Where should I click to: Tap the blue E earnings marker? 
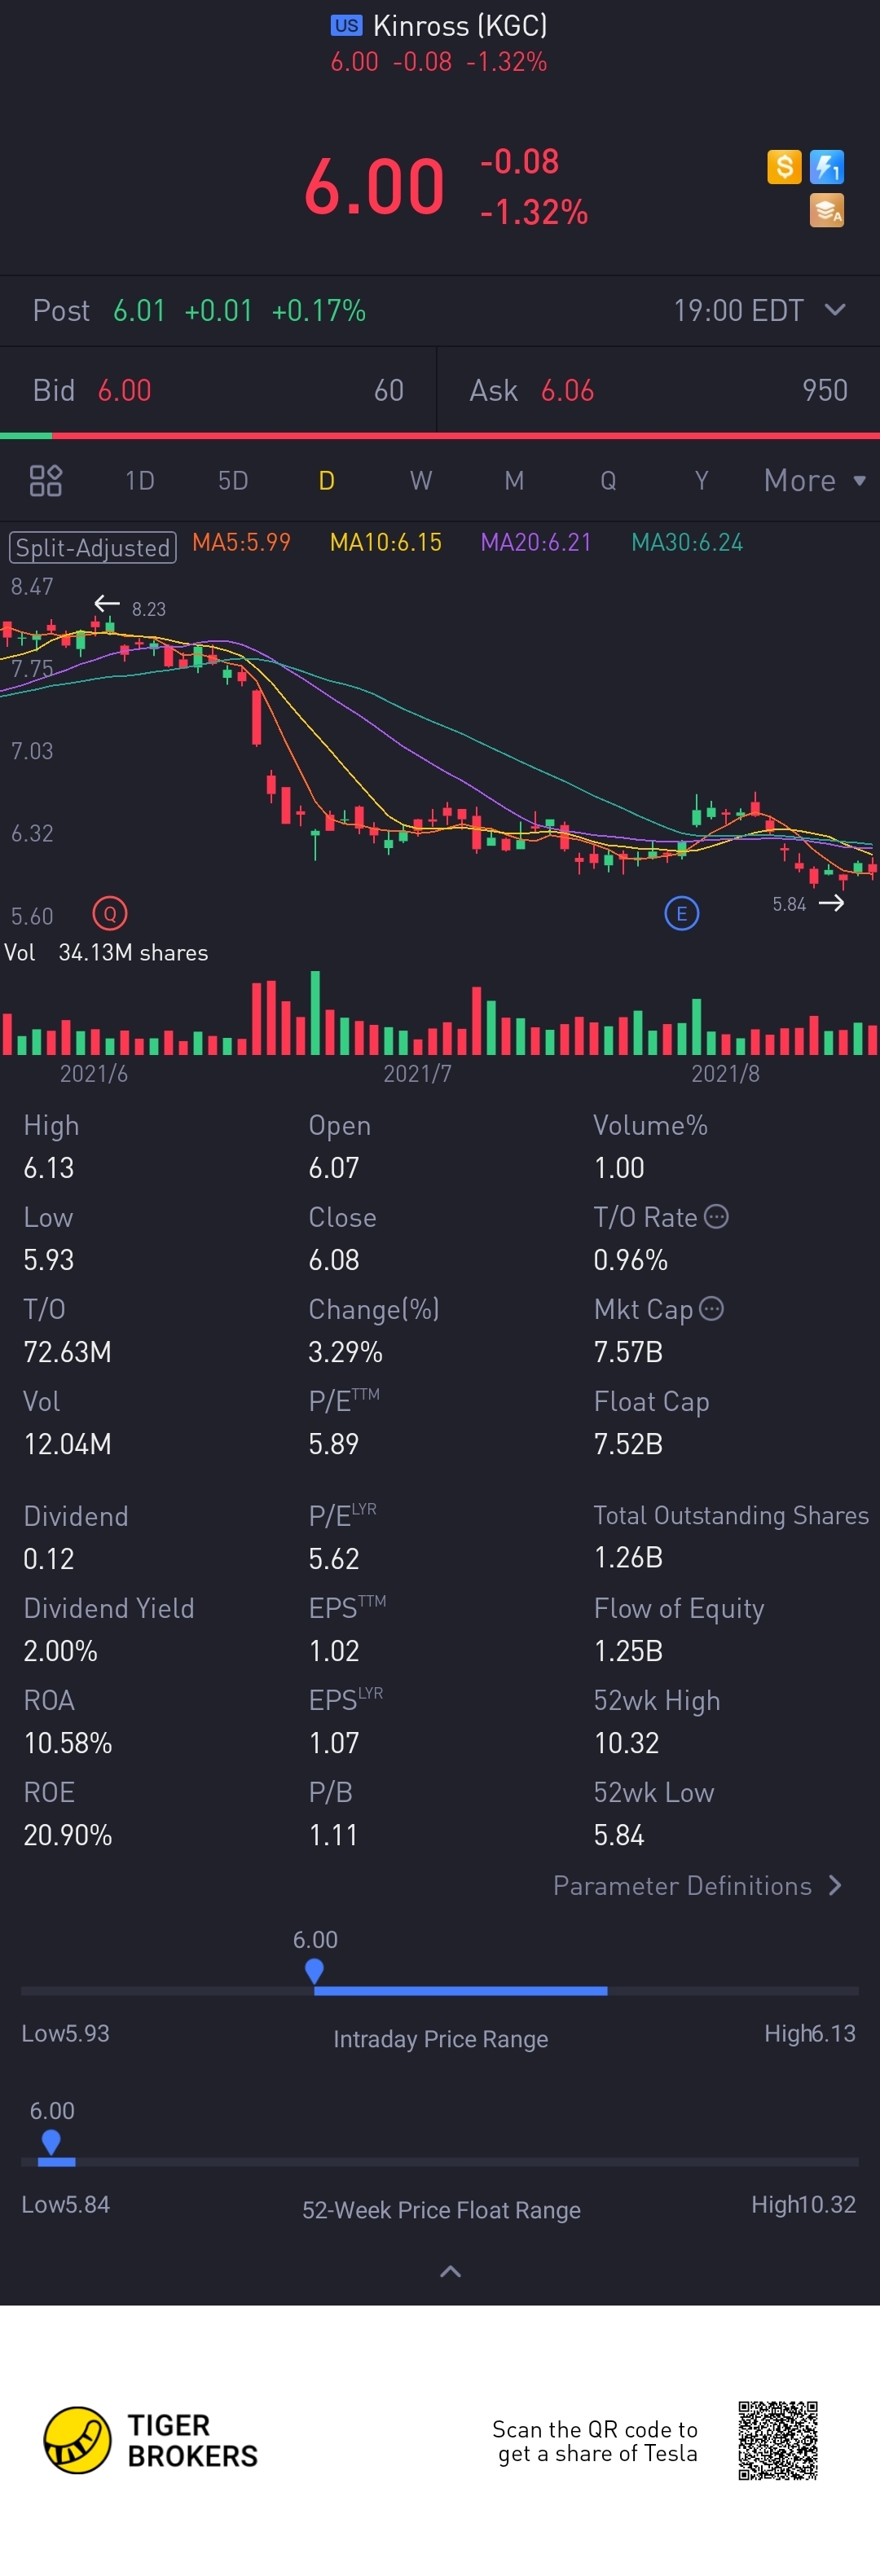[x=682, y=913]
